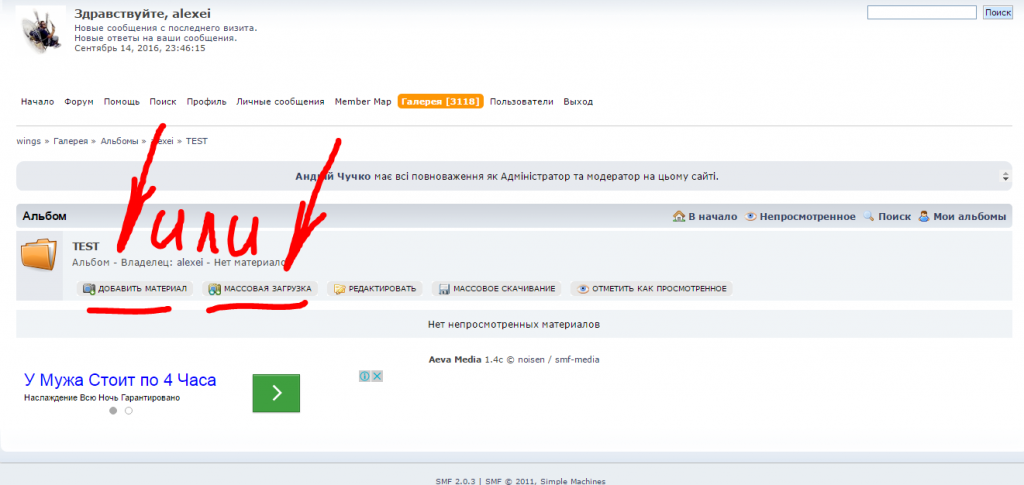Screen dimensions: 1024x485
Task: Click the orange TEST album folder icon
Action: (x=40, y=254)
